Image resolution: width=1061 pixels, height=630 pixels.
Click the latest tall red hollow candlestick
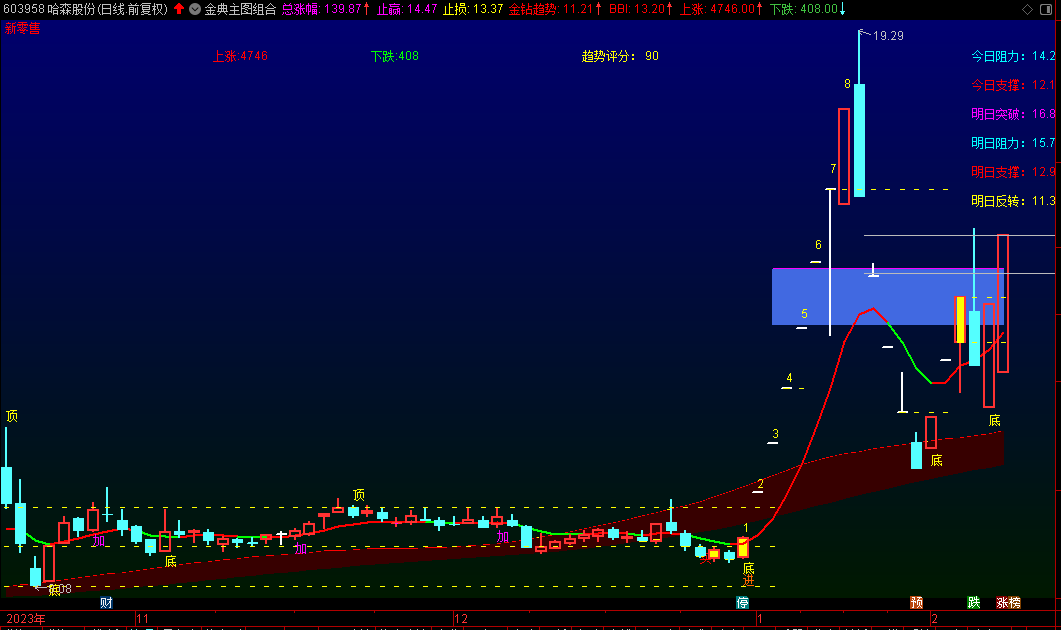pyautogui.click(x=1003, y=303)
